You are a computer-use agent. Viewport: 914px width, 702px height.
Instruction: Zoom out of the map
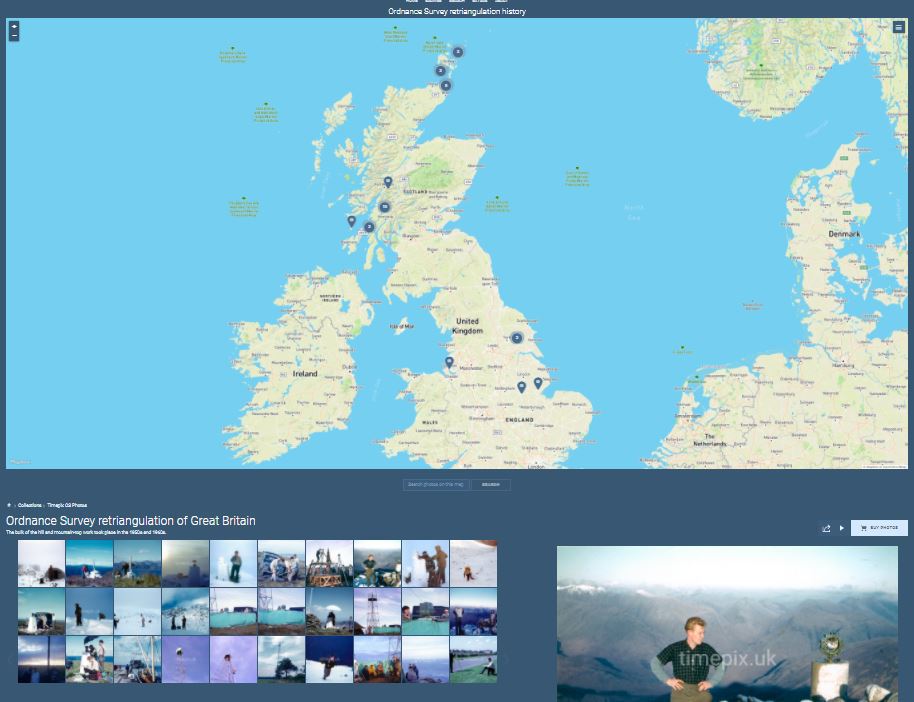point(14,36)
